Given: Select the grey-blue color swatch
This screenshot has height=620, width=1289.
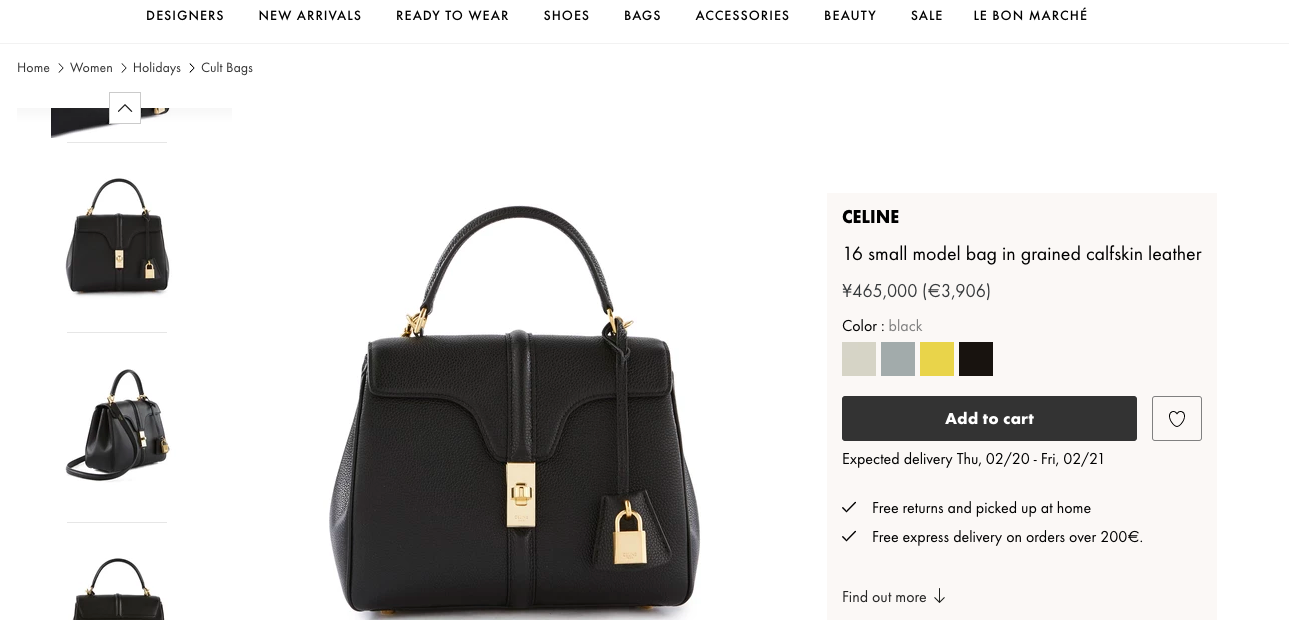Looking at the screenshot, I should tap(898, 359).
